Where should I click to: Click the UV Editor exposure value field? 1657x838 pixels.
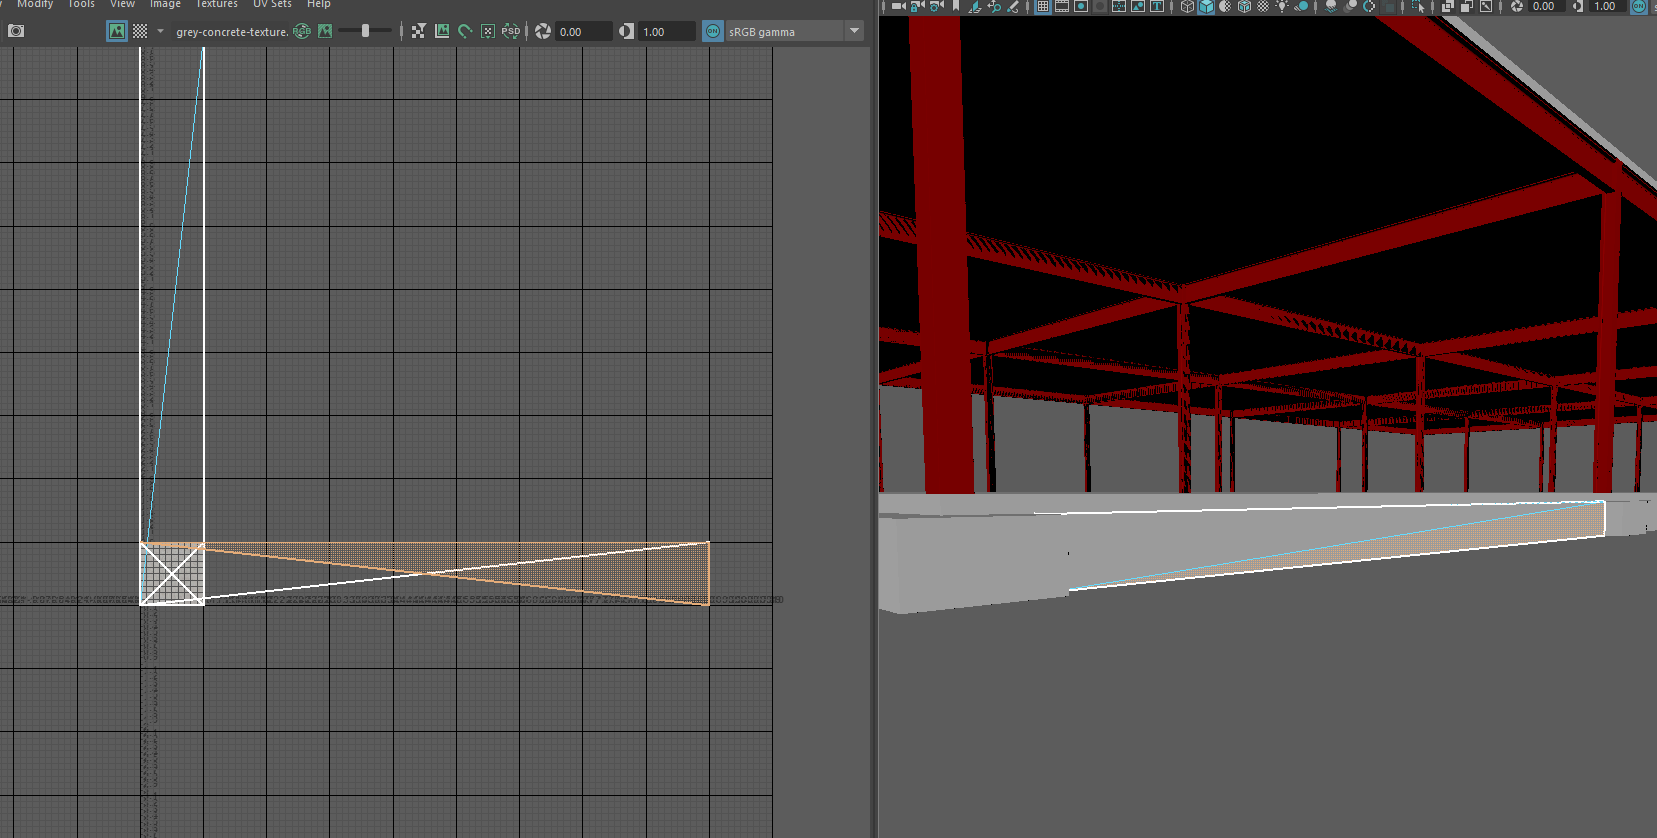583,32
